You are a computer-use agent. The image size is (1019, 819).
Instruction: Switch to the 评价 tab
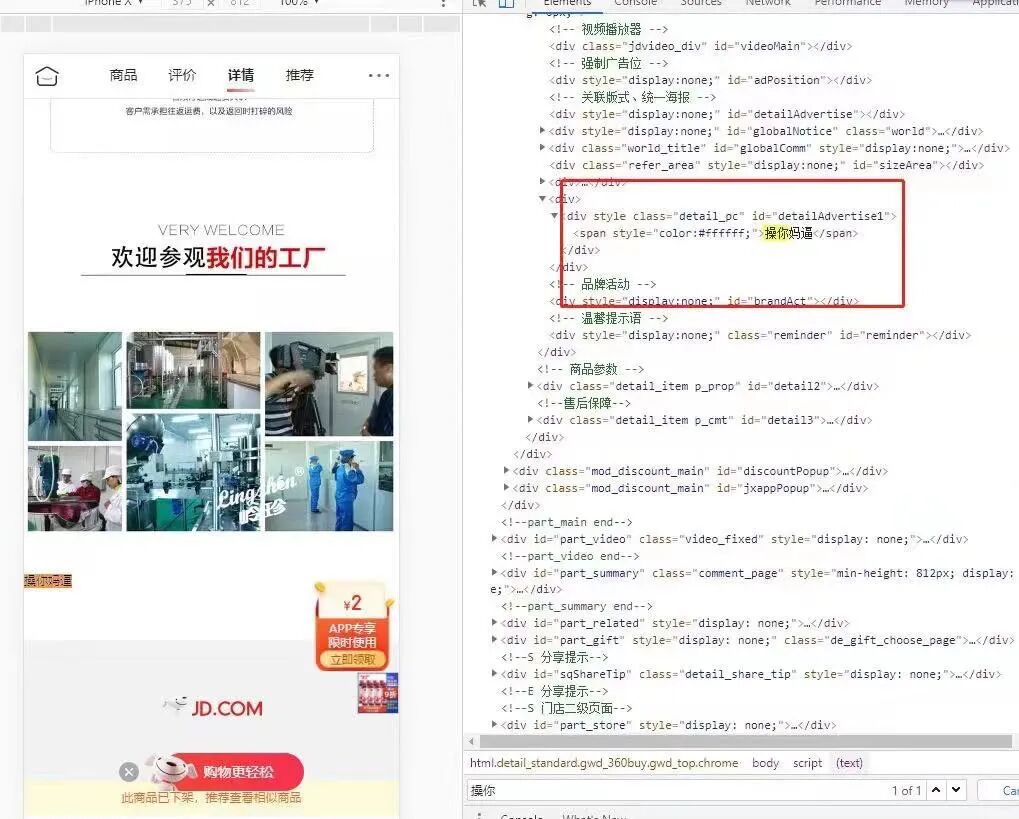coord(182,75)
